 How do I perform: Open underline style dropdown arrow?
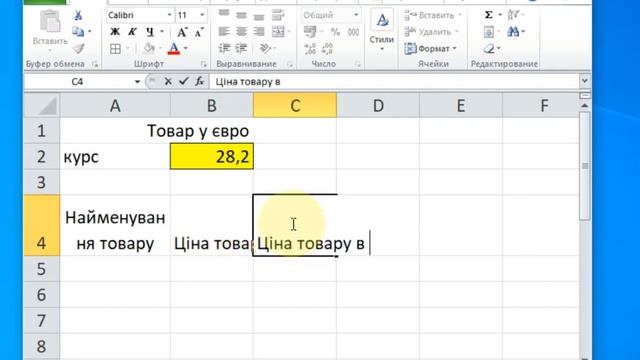click(x=162, y=32)
